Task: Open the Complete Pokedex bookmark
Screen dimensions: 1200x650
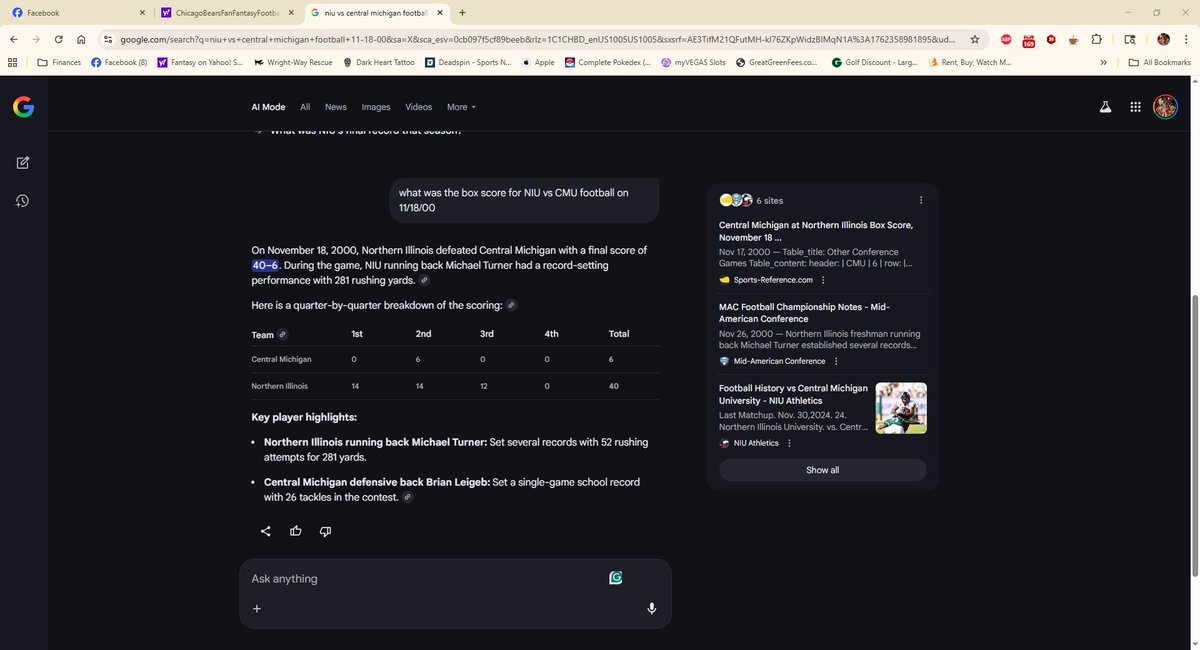Action: click(607, 62)
